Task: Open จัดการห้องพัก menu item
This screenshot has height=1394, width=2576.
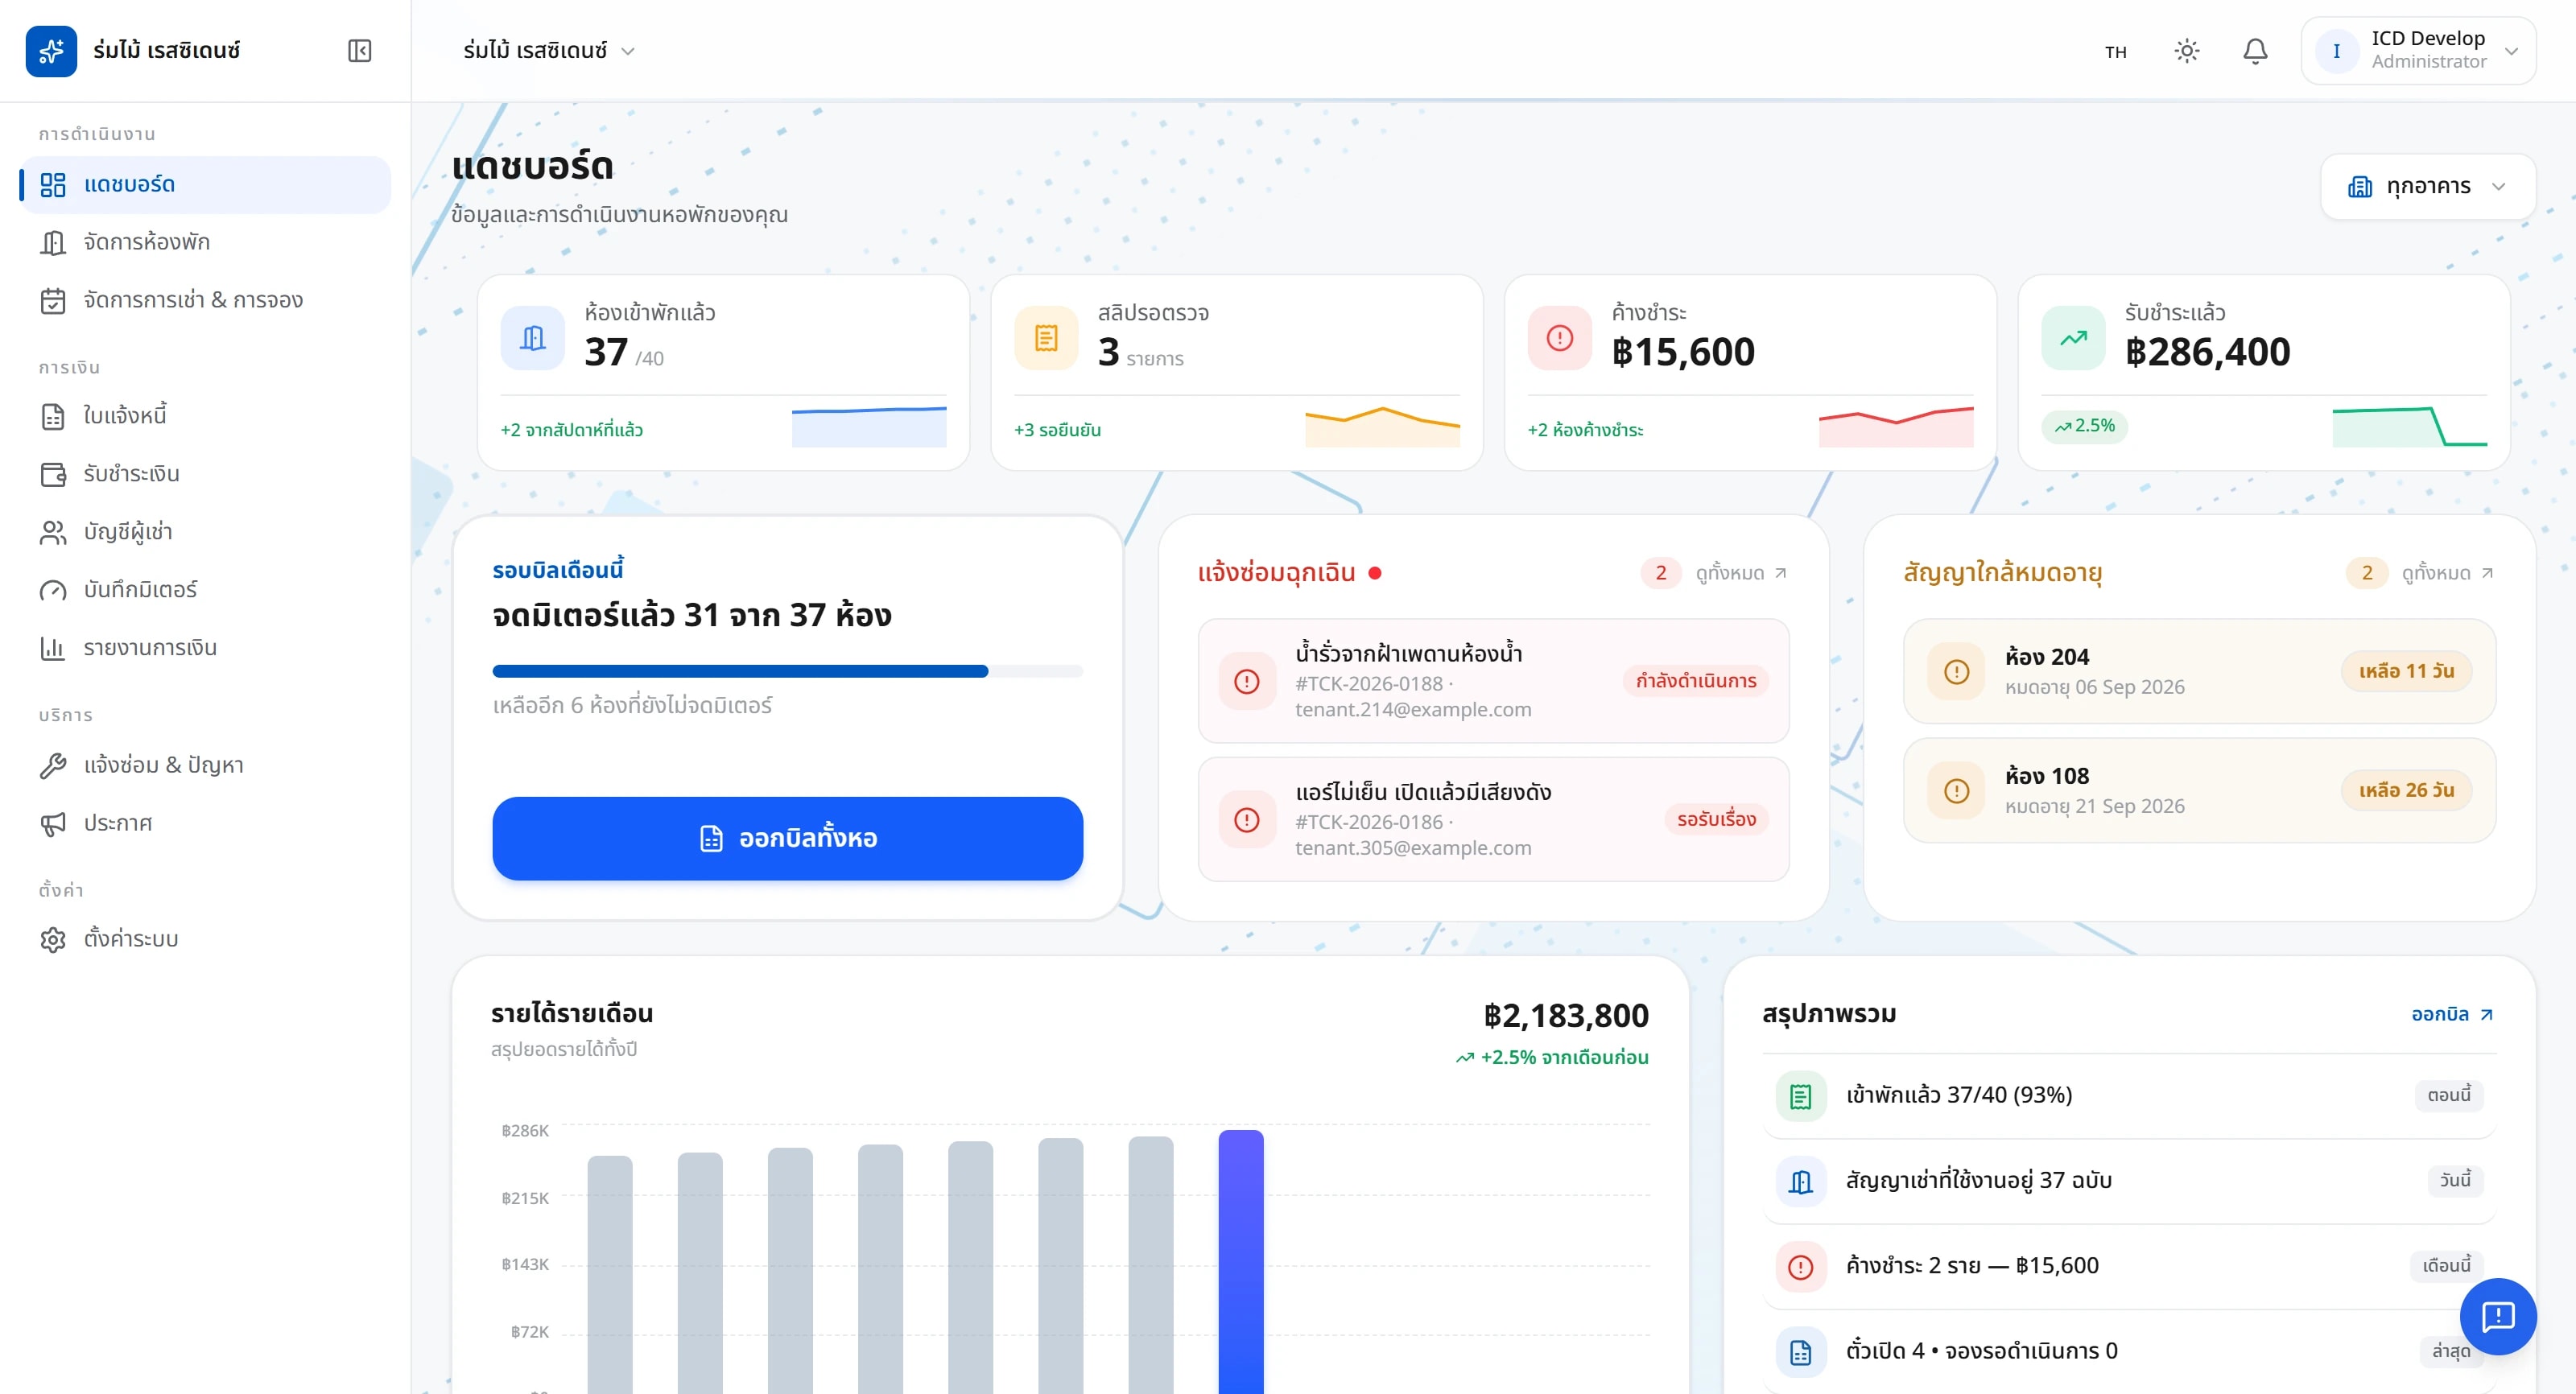Action: tap(205, 242)
